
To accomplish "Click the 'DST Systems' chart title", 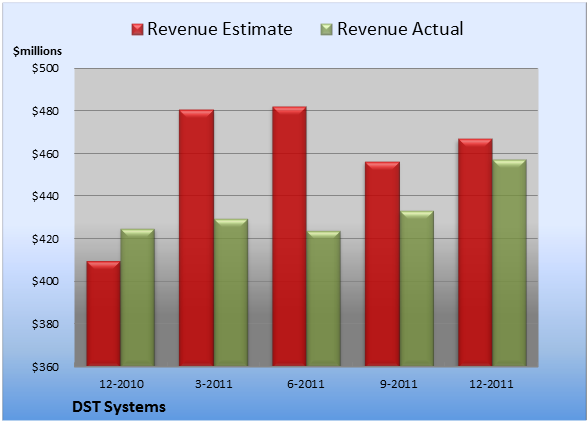I will (119, 407).
